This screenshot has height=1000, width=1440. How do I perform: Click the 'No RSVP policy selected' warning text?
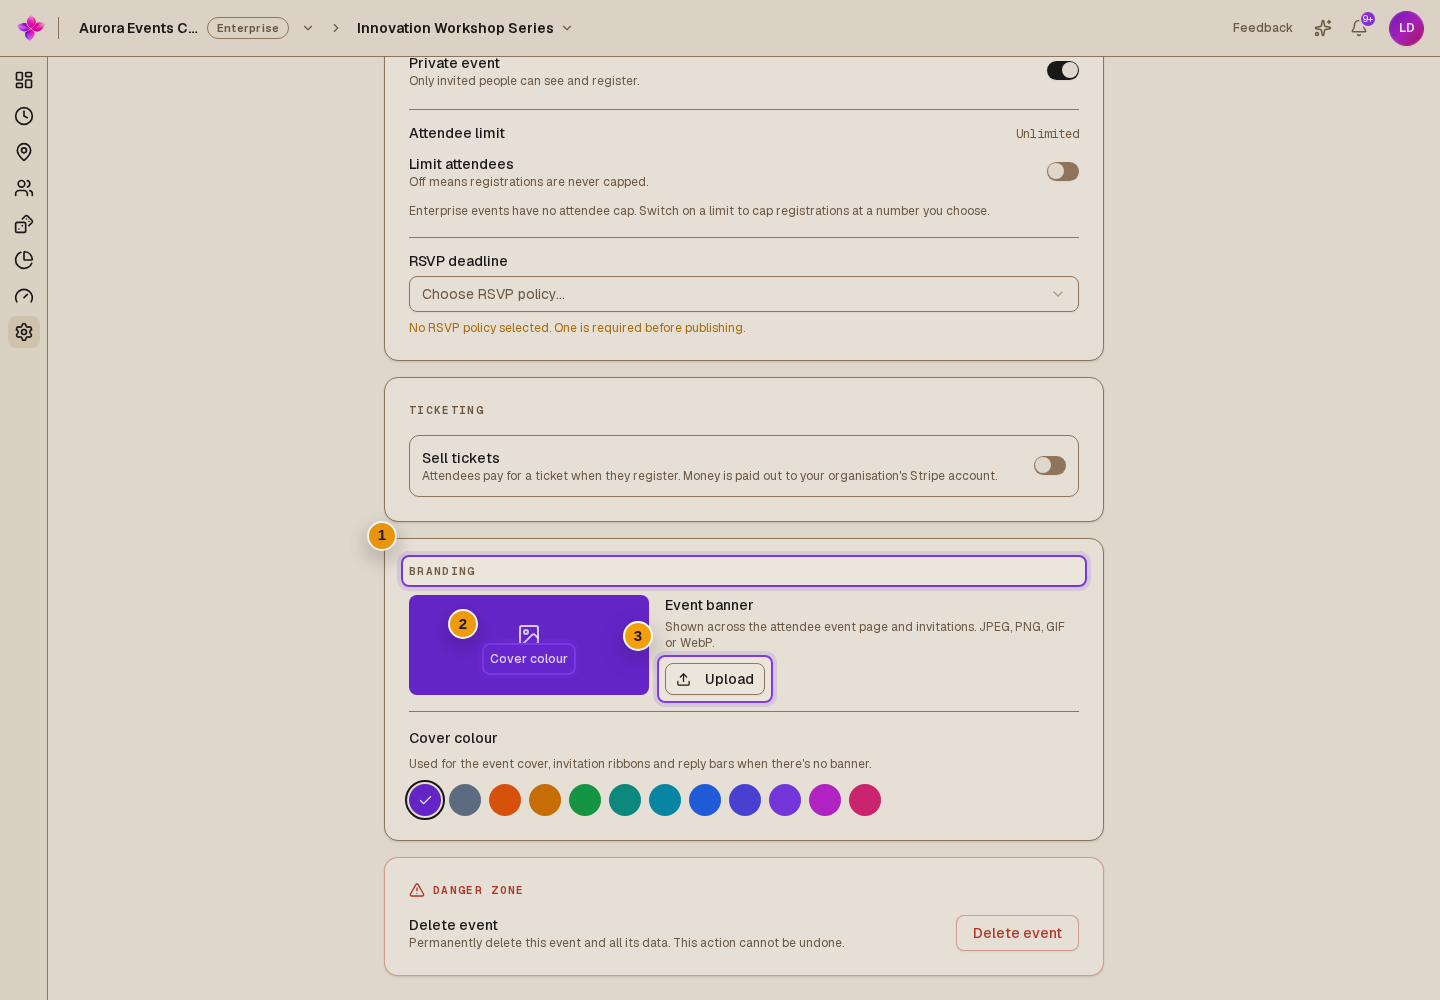[577, 328]
